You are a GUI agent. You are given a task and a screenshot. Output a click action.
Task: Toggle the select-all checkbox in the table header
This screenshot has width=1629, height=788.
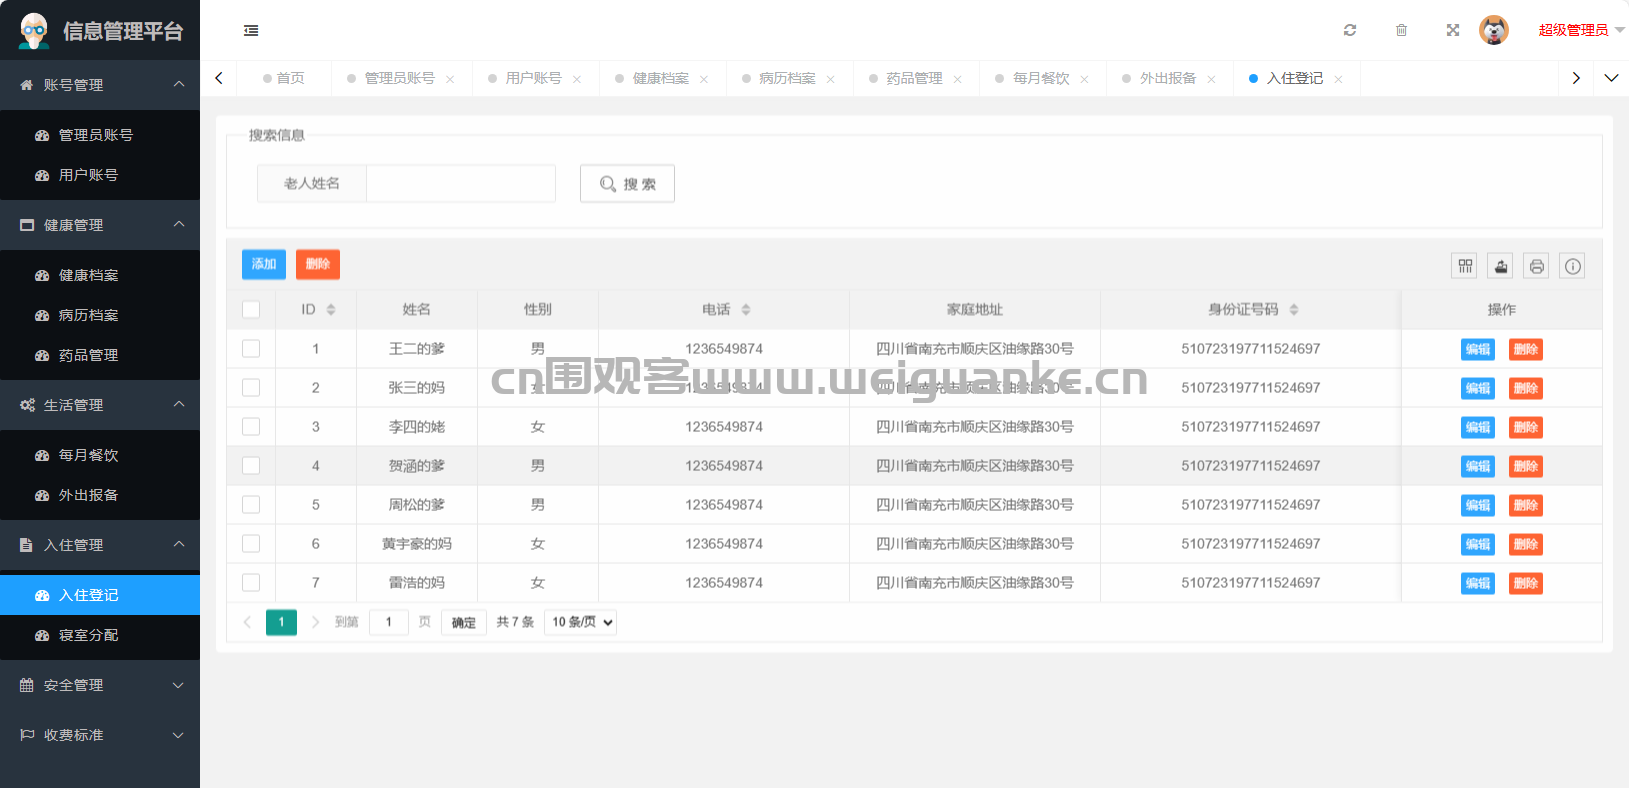click(x=251, y=310)
